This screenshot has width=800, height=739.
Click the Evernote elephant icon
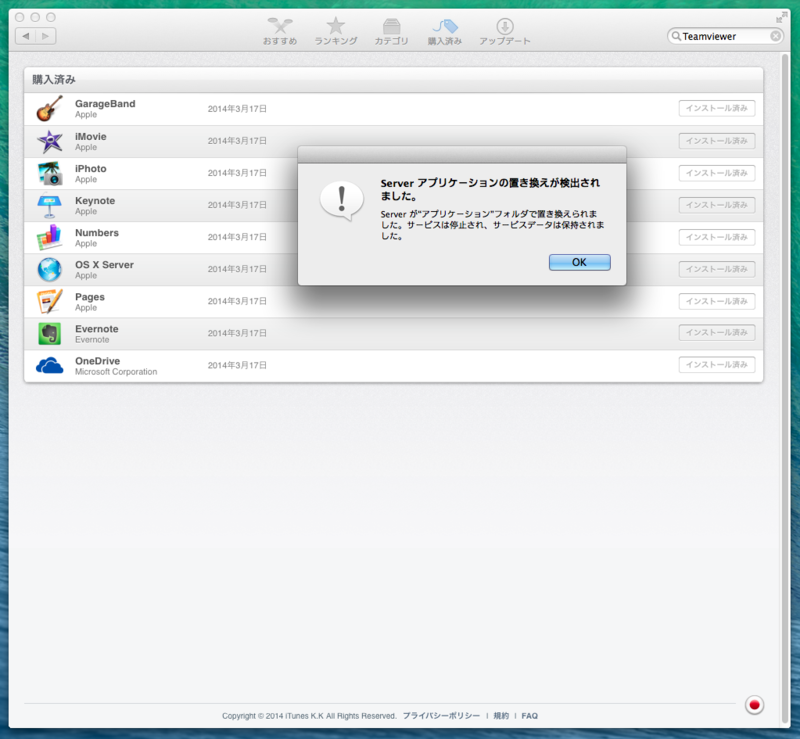(49, 334)
